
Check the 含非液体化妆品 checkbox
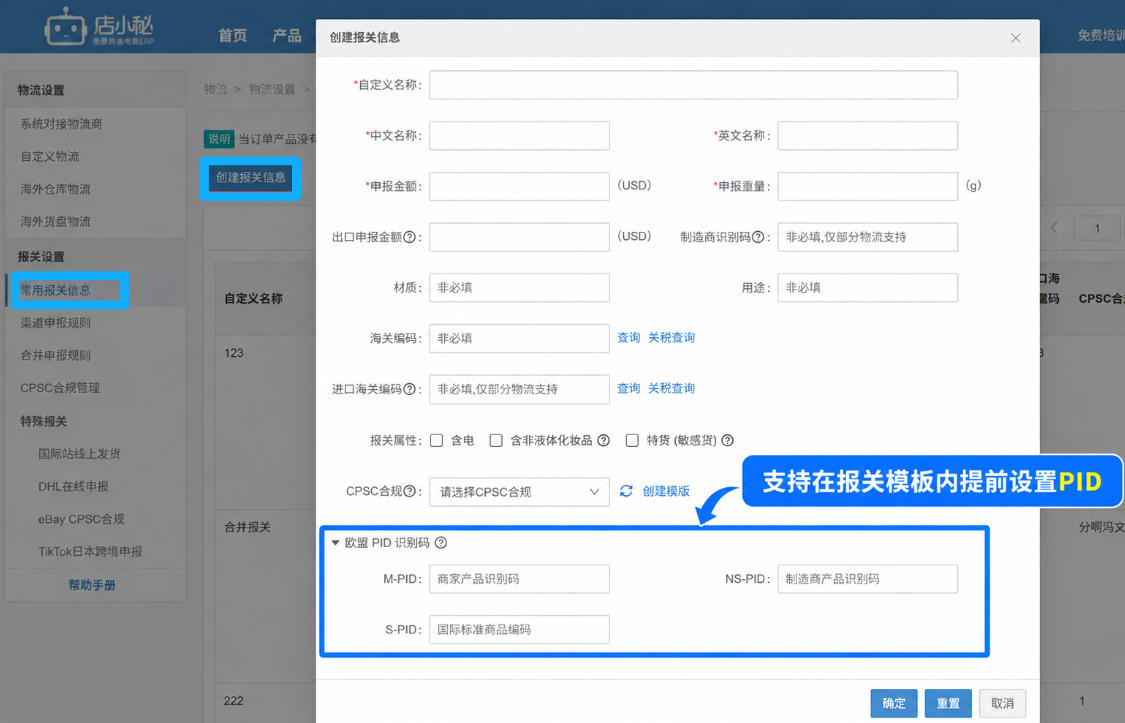(x=496, y=440)
